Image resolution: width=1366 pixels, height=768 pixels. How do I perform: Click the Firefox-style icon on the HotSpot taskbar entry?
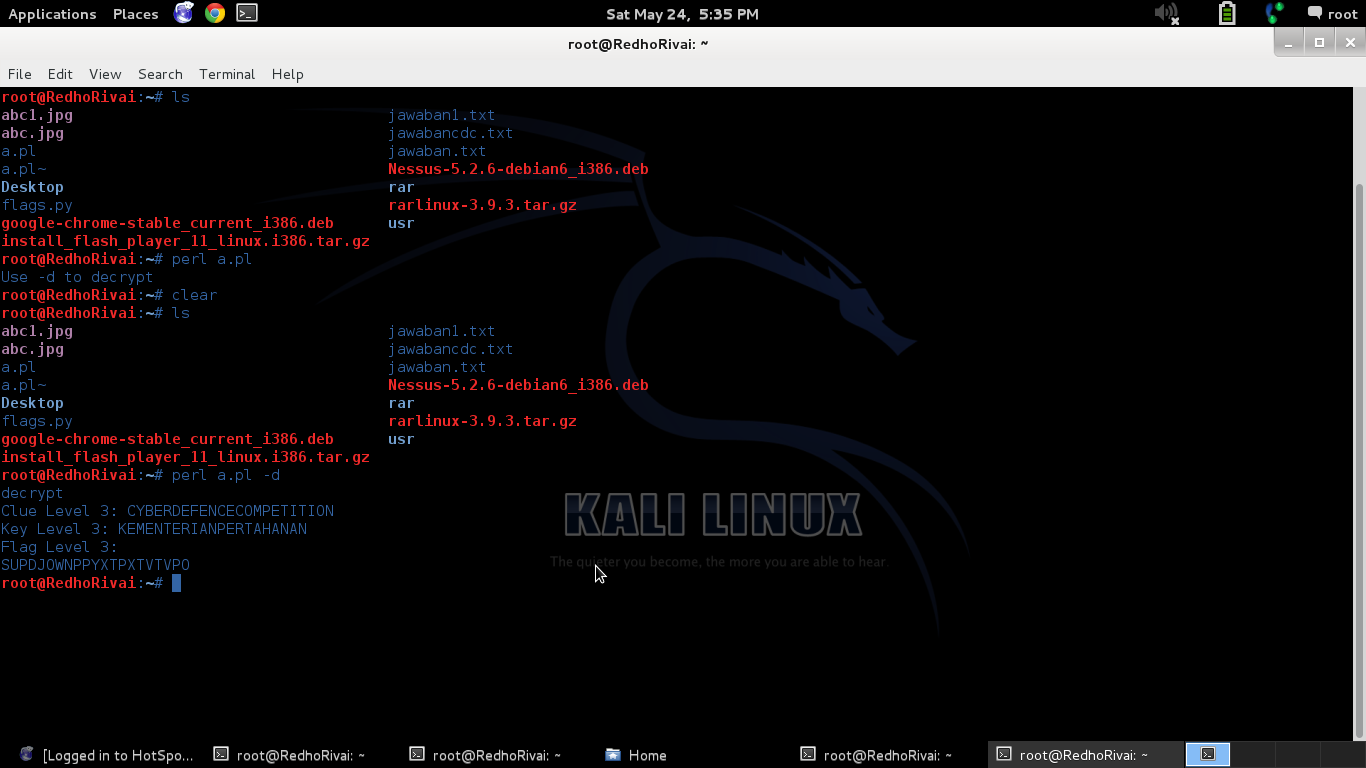(x=27, y=754)
